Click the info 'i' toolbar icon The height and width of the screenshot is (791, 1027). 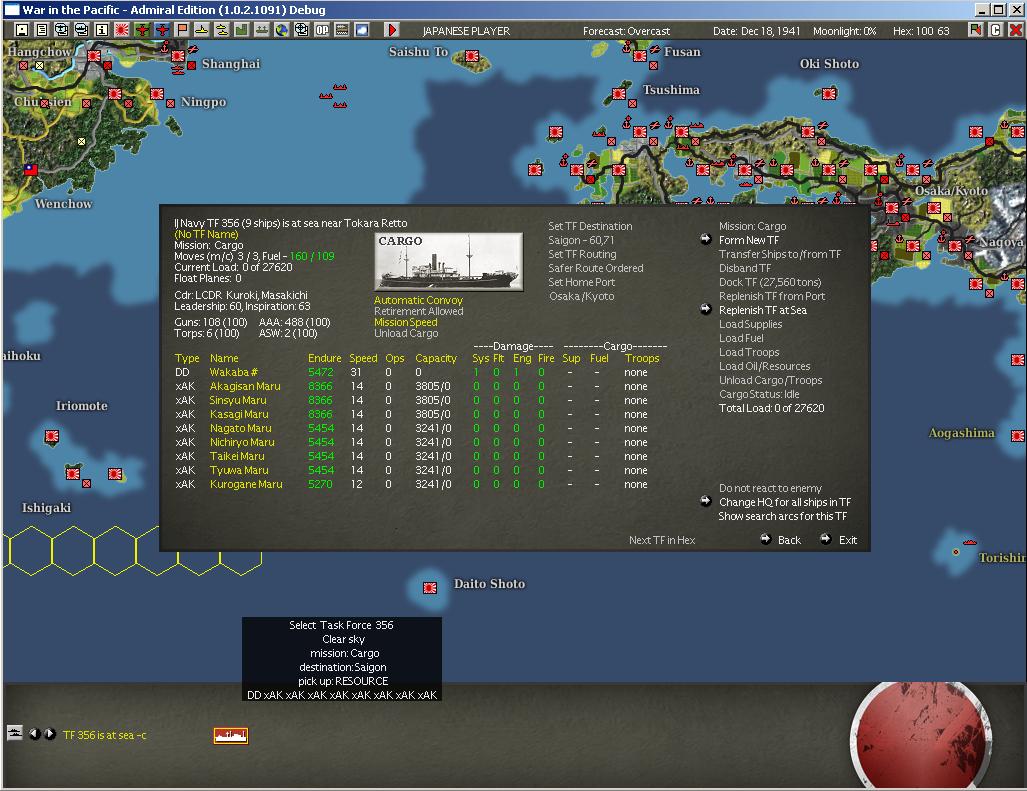tap(102, 30)
